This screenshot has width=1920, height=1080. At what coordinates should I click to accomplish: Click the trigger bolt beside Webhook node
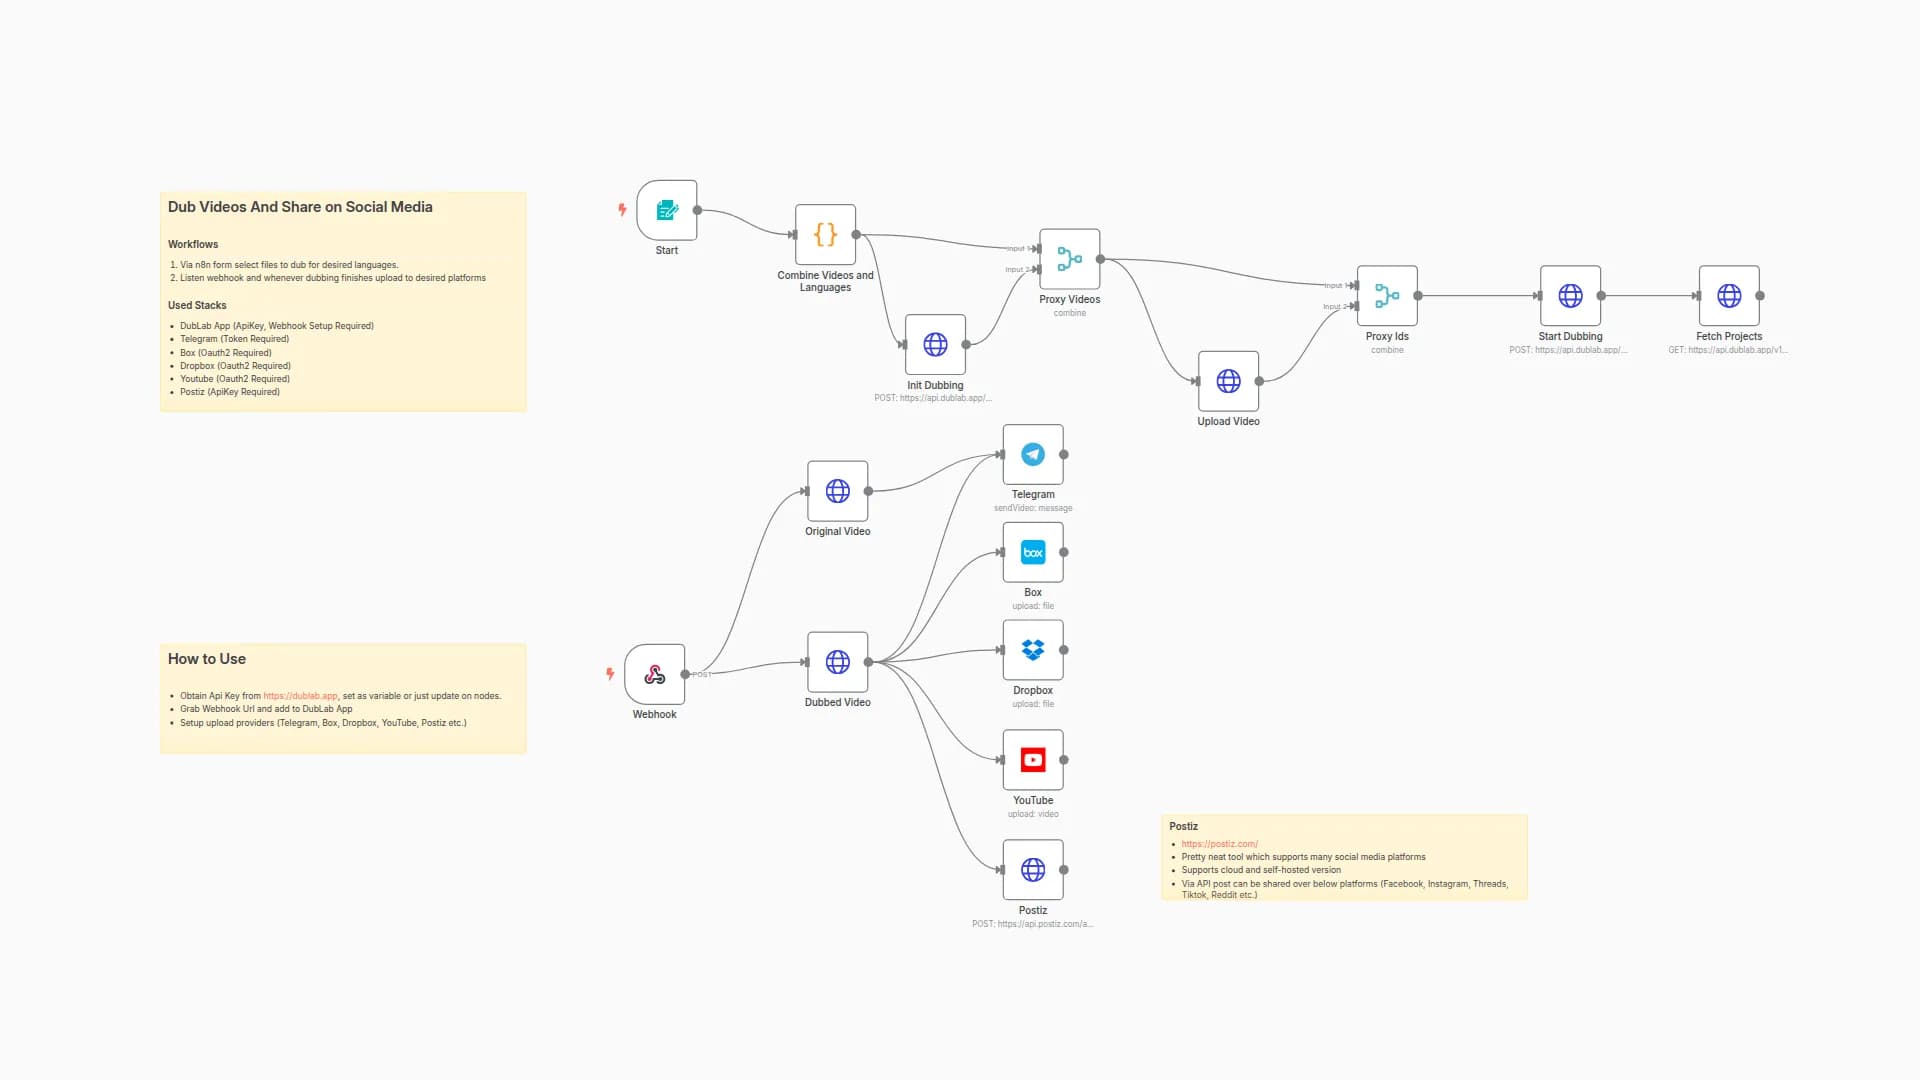tap(610, 674)
